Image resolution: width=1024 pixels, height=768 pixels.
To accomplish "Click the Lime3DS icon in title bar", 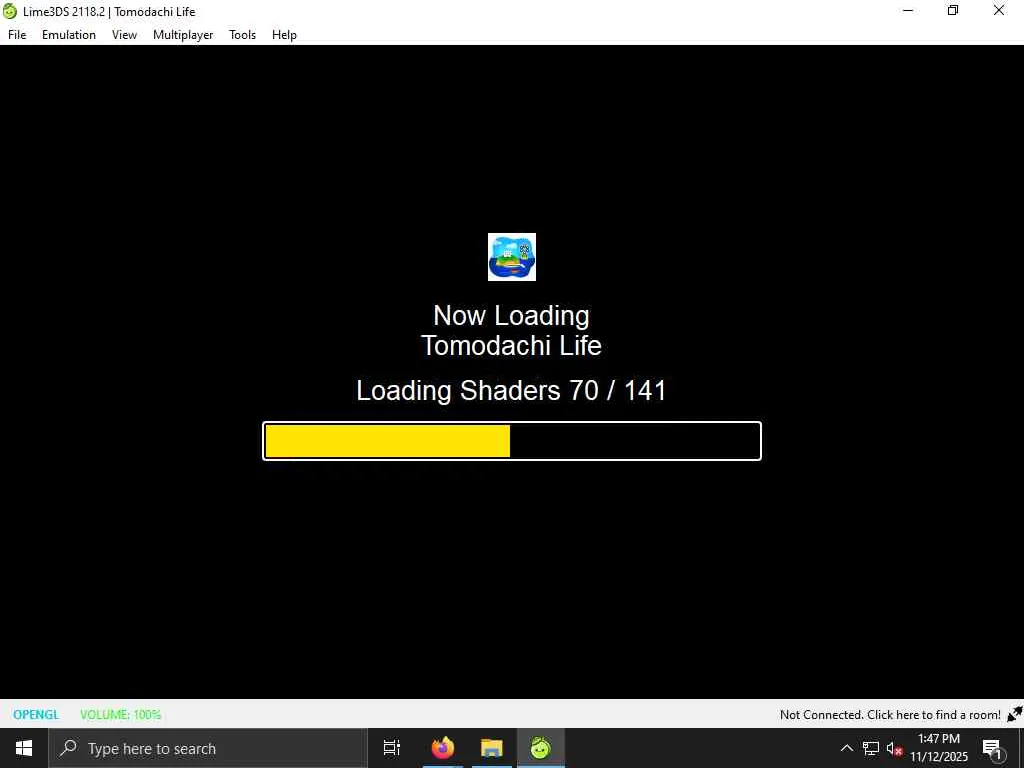I will [10, 11].
